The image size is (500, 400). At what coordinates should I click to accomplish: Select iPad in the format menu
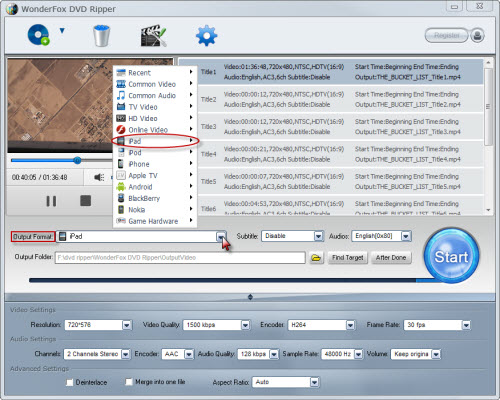[155, 141]
